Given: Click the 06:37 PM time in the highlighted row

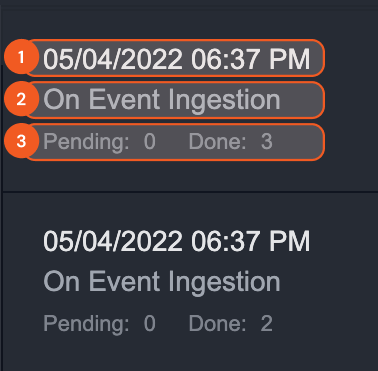Looking at the screenshot, I should coord(251,59).
